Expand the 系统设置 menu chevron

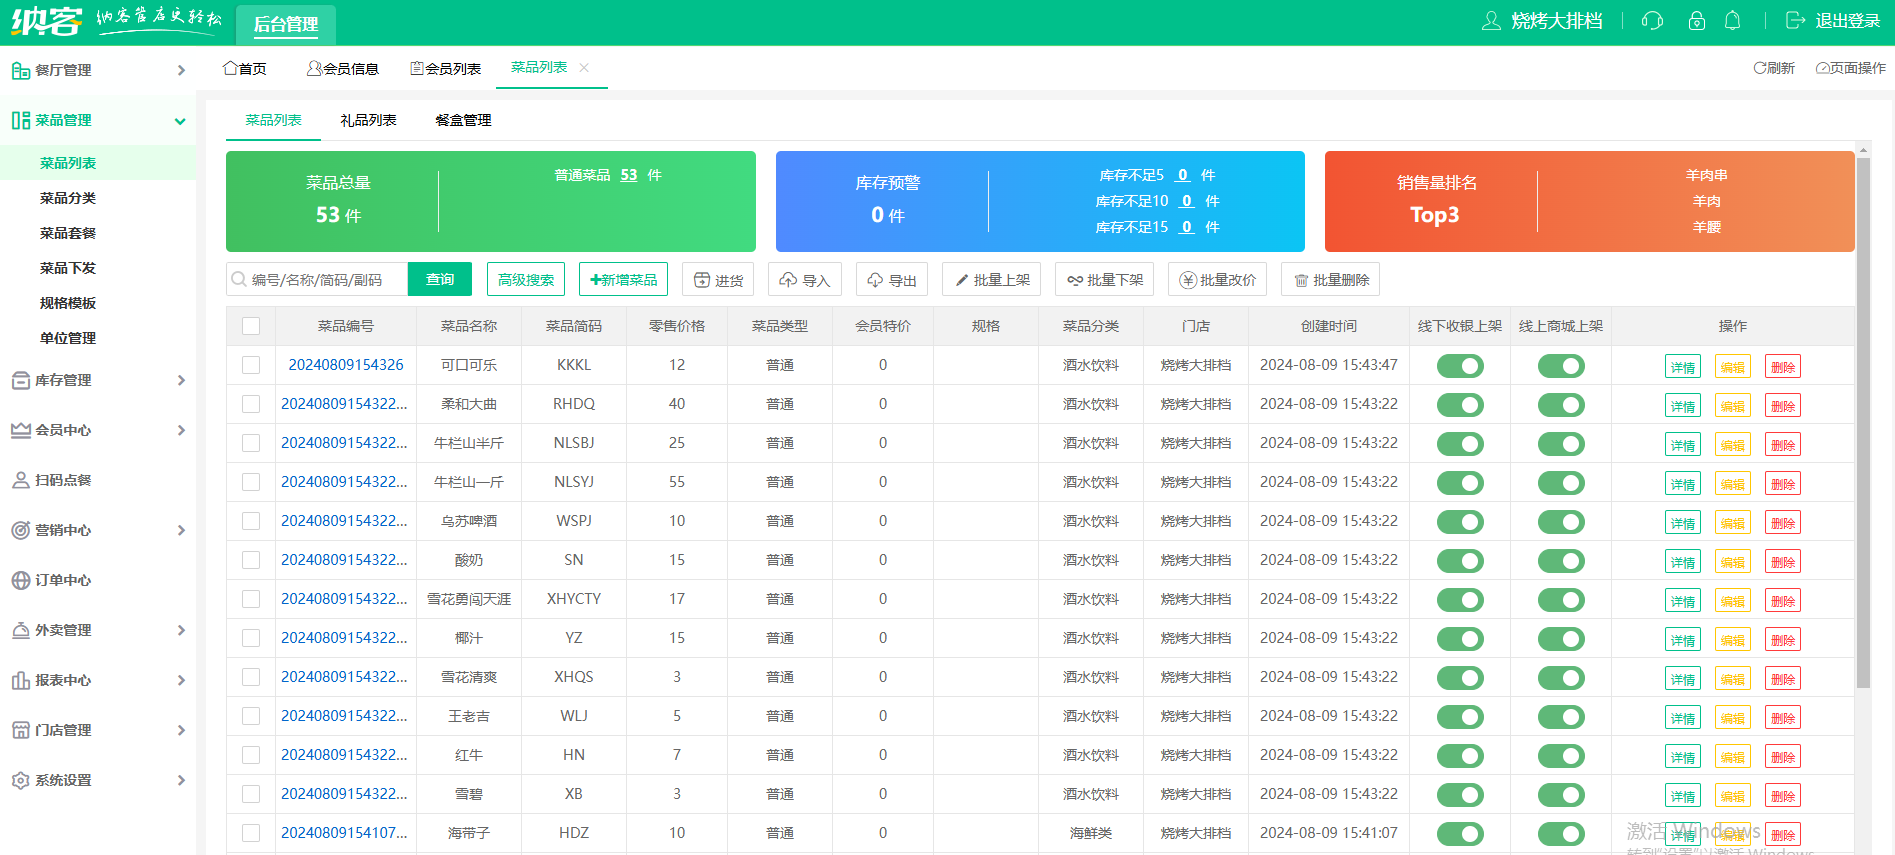click(181, 780)
